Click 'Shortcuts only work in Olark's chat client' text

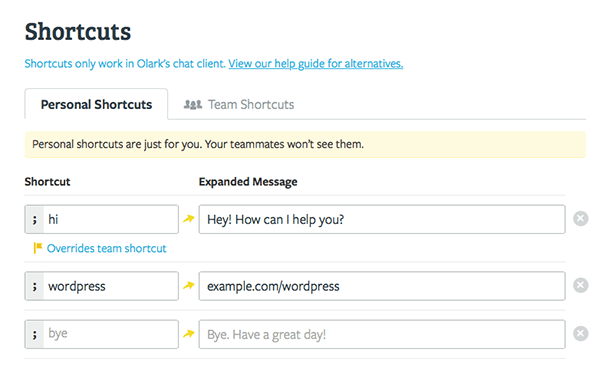[x=125, y=64]
